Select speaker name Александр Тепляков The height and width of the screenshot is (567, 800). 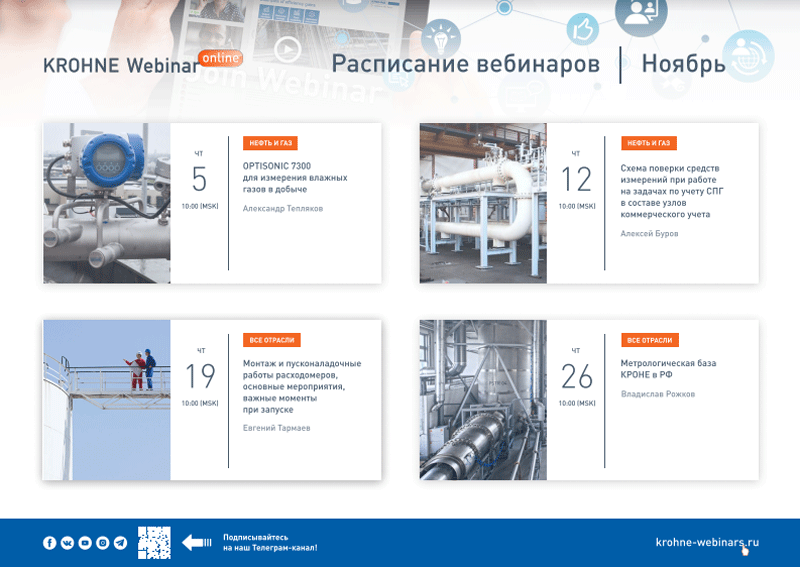[283, 208]
